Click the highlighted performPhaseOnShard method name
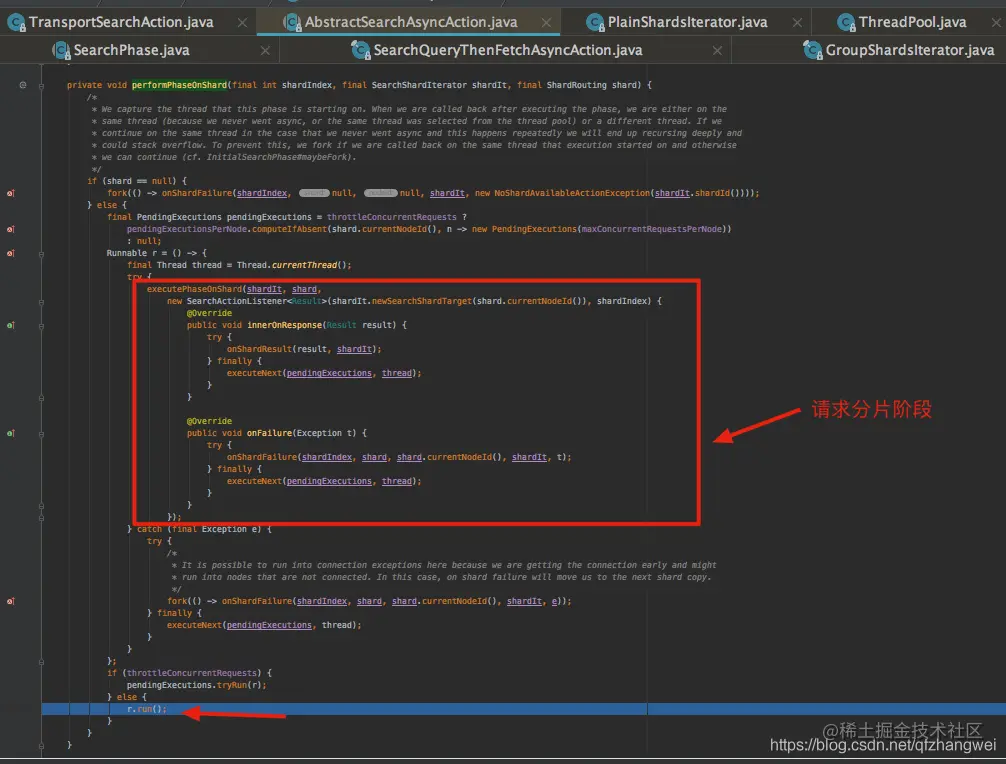This screenshot has height=764, width=1006. [180, 85]
